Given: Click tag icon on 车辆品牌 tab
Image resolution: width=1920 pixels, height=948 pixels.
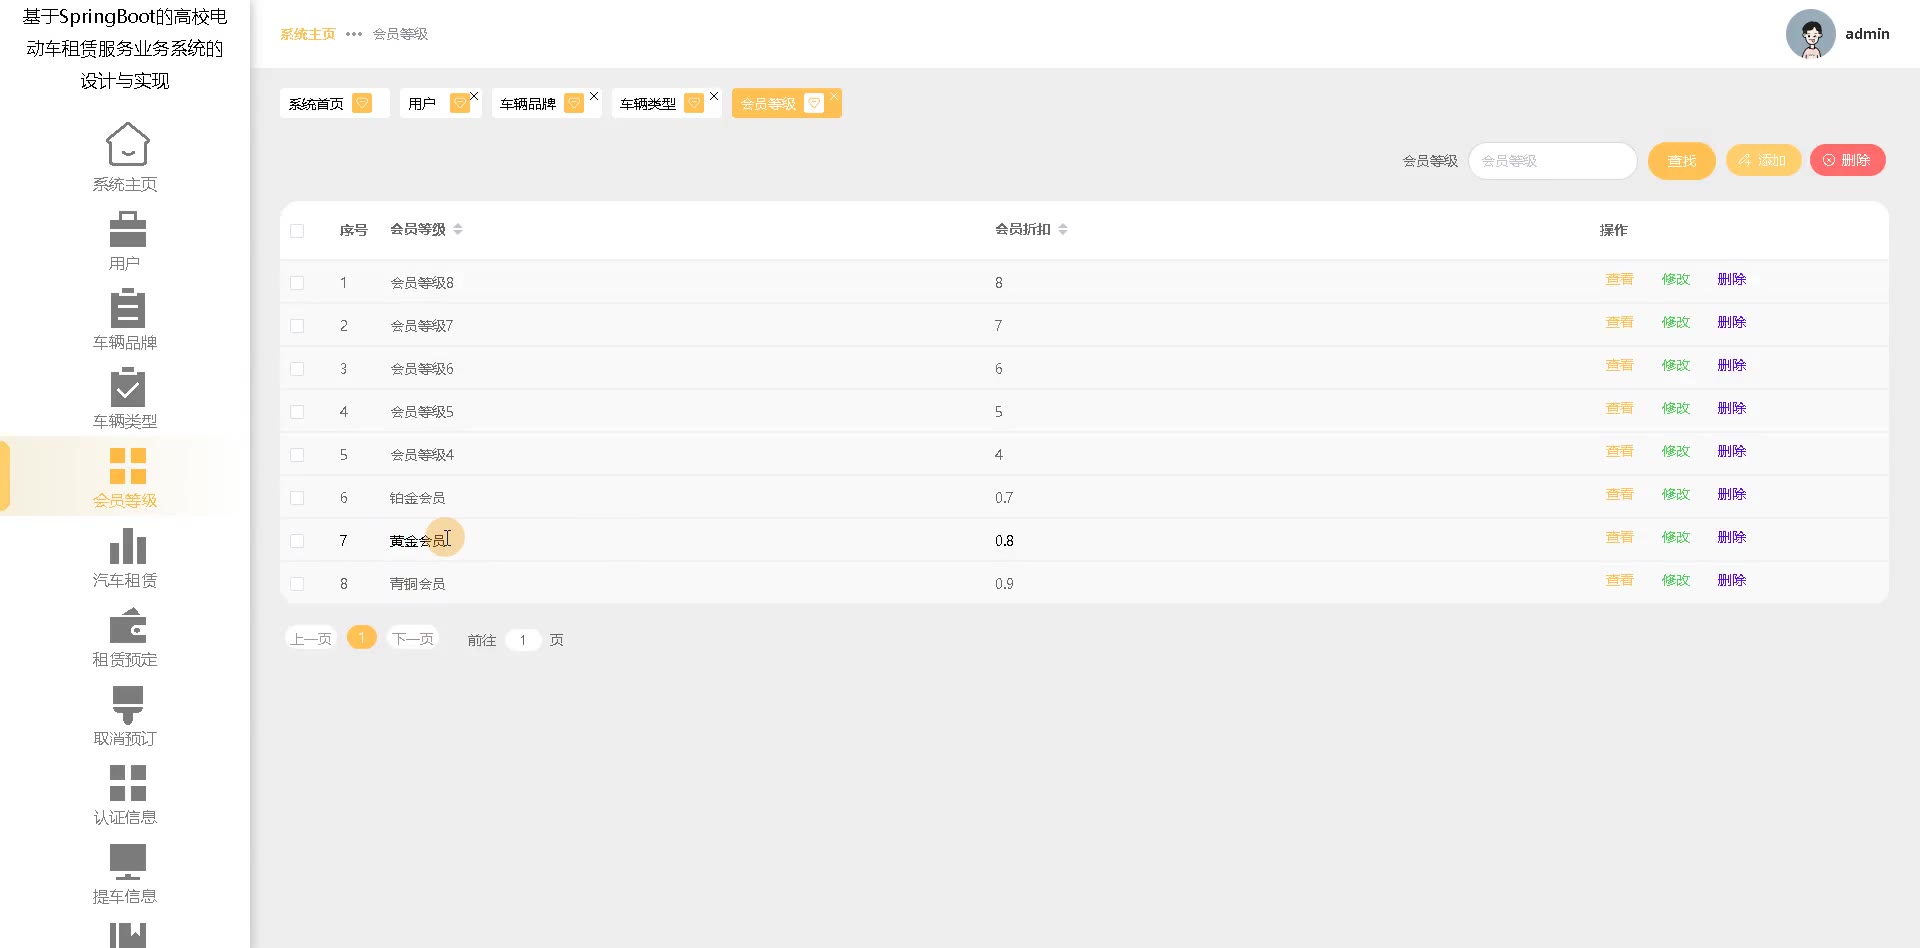Looking at the screenshot, I should pos(574,103).
